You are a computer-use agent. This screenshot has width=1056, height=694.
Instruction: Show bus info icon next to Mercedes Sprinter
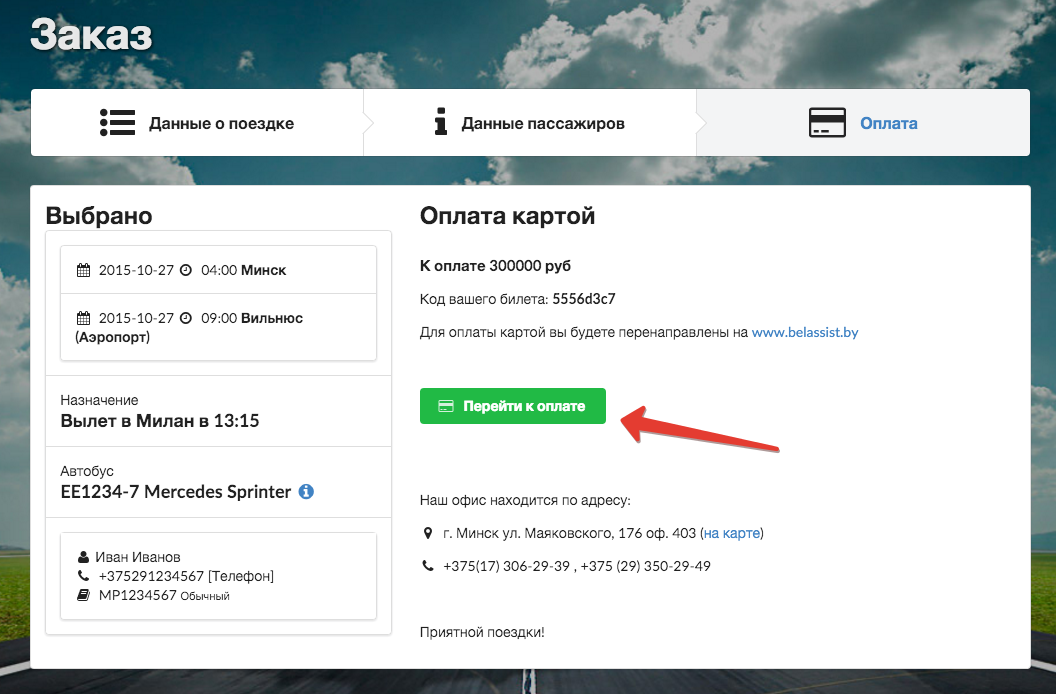306,492
